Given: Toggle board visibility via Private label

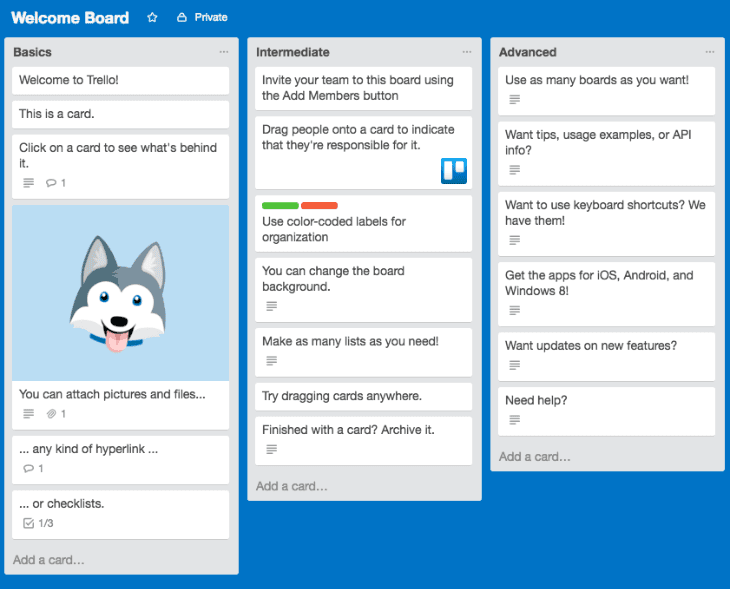Looking at the screenshot, I should pyautogui.click(x=210, y=18).
